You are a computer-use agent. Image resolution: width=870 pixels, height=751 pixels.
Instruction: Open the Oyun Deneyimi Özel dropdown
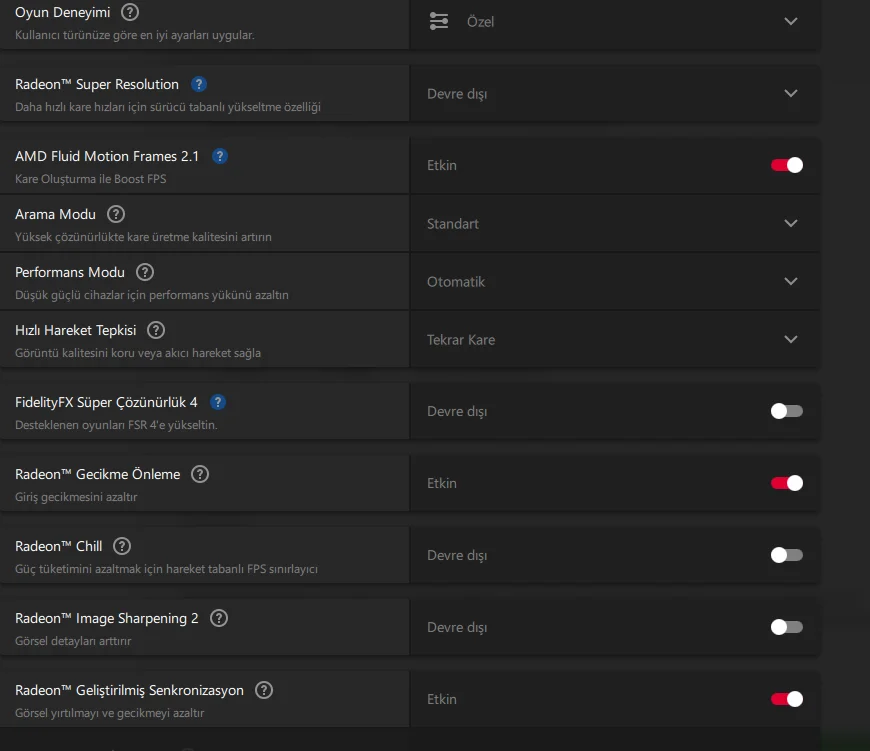615,22
